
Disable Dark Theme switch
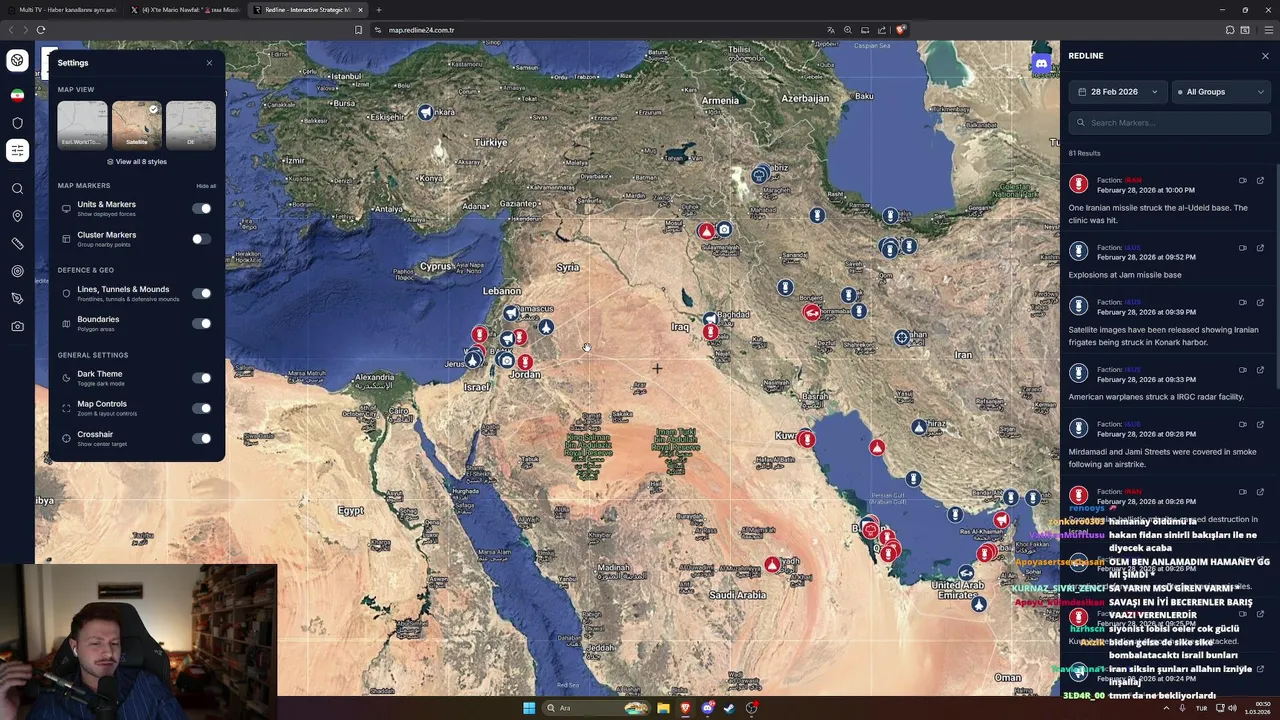[202, 378]
